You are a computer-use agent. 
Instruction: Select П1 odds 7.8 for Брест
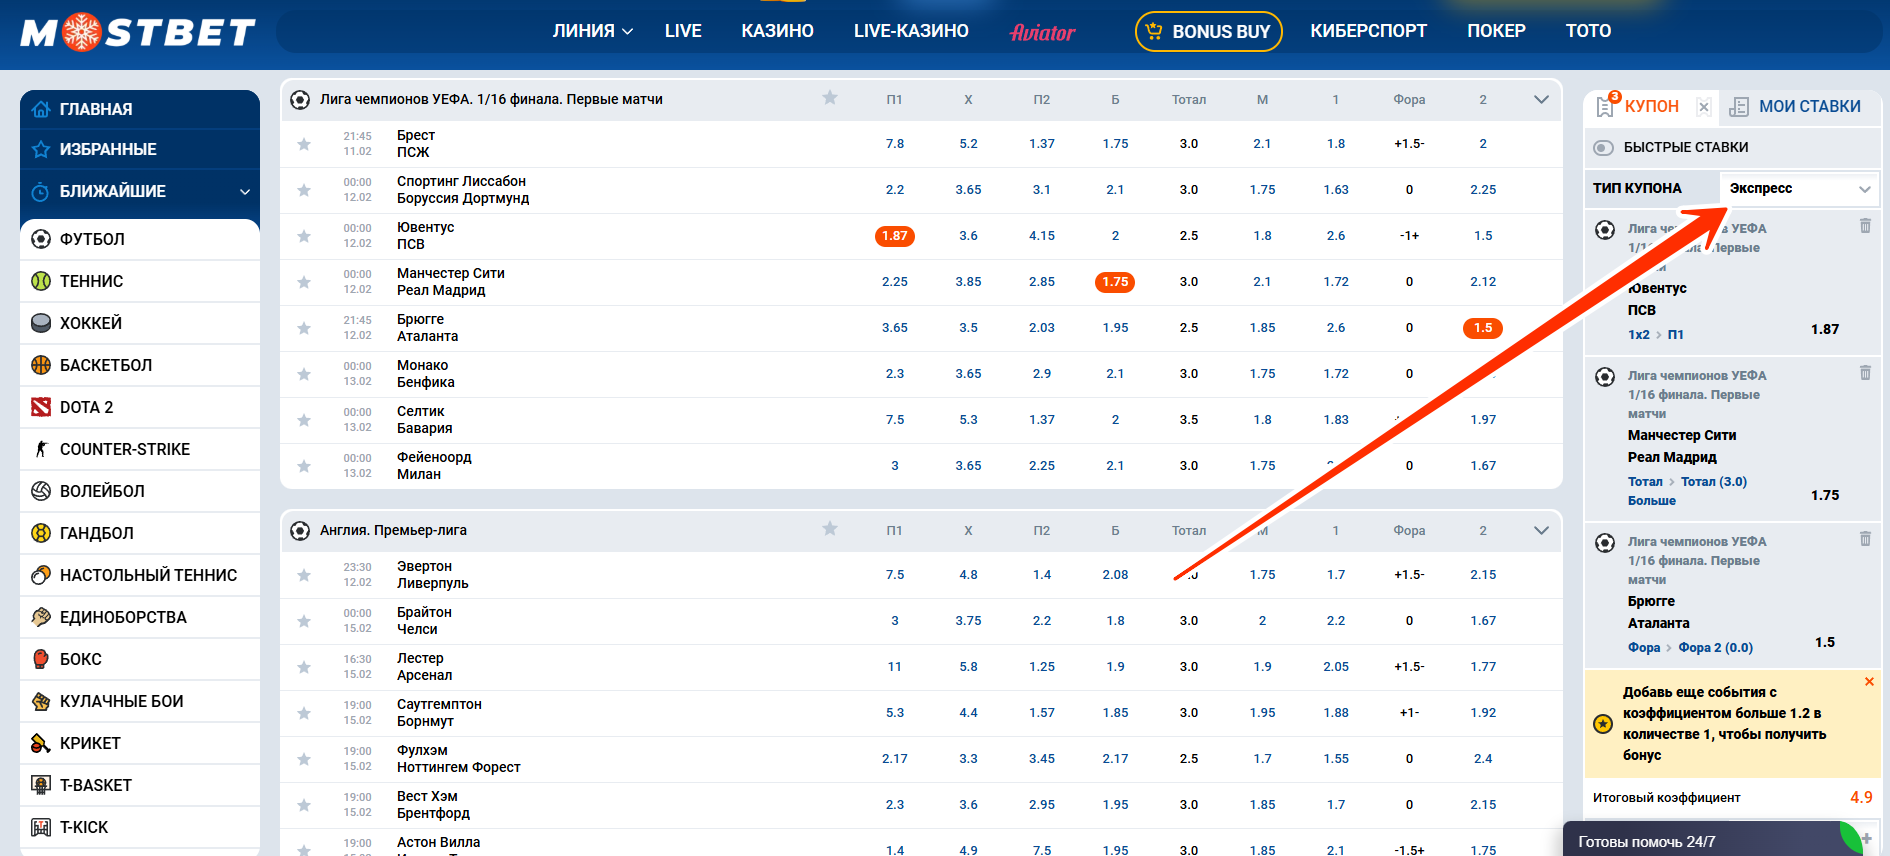pyautogui.click(x=895, y=144)
